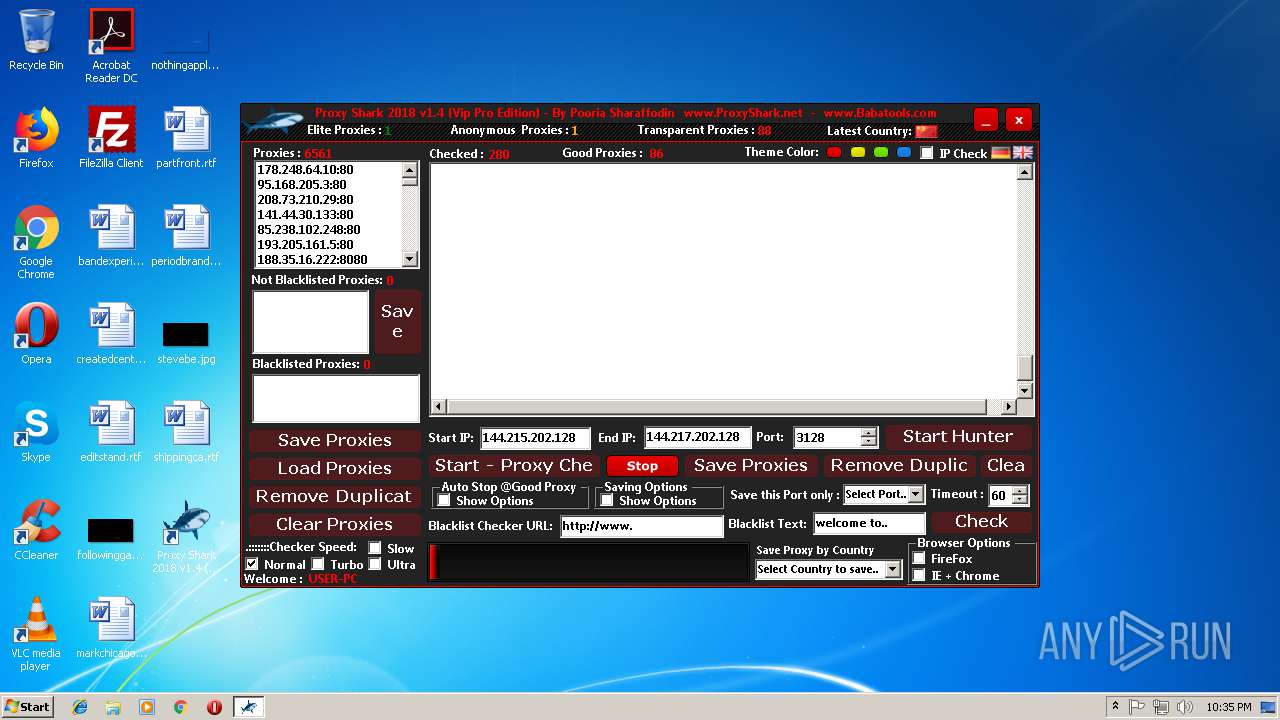Select the CCleaner desktop icon

click(36, 530)
